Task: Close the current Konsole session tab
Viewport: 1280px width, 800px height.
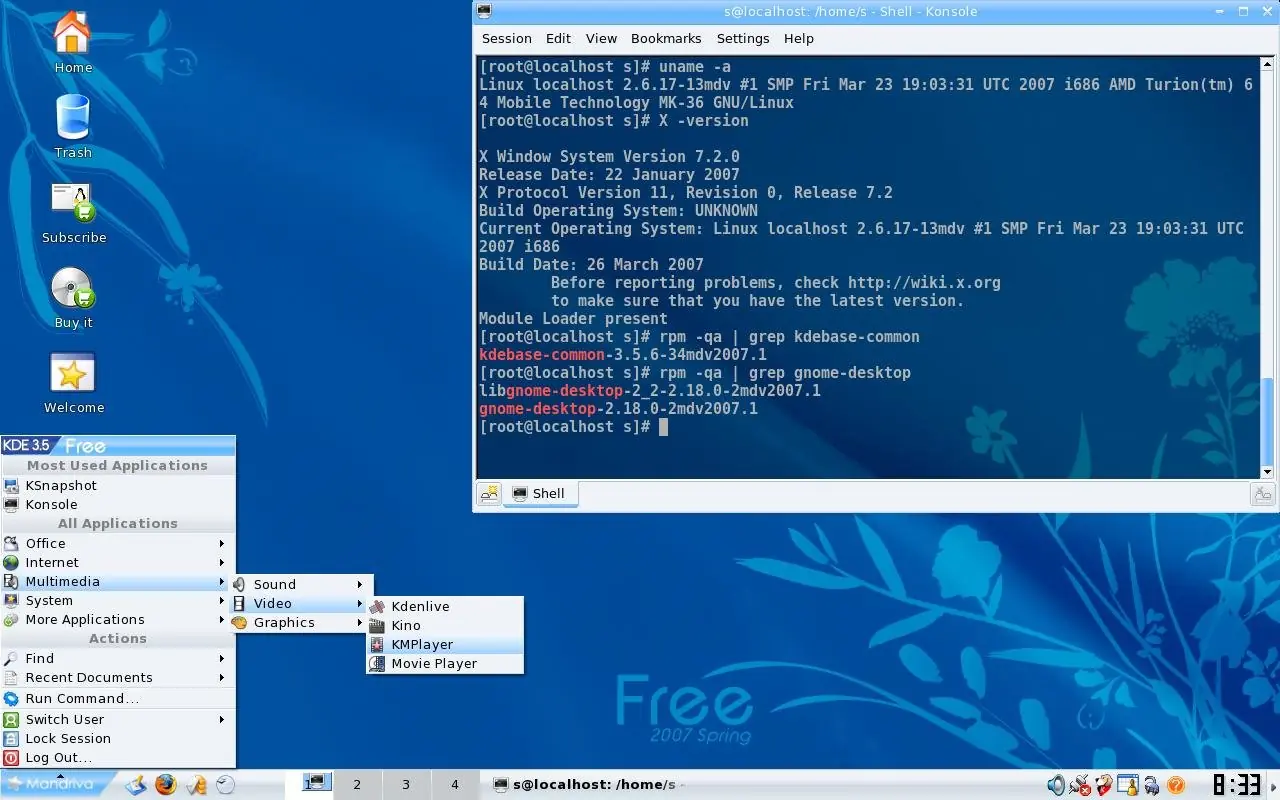Action: tap(1262, 493)
